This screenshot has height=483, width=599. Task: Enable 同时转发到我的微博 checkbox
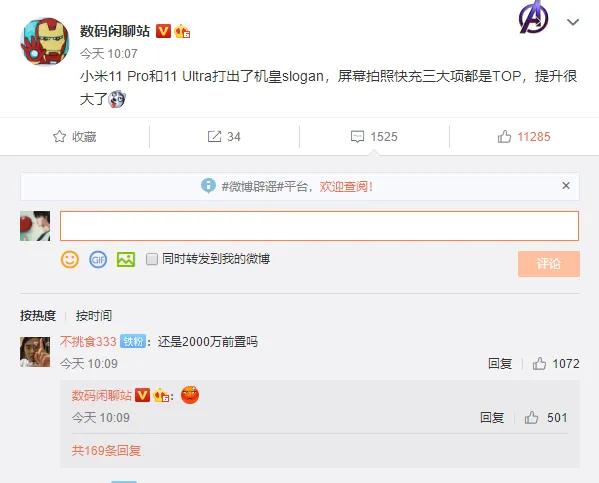coord(152,259)
